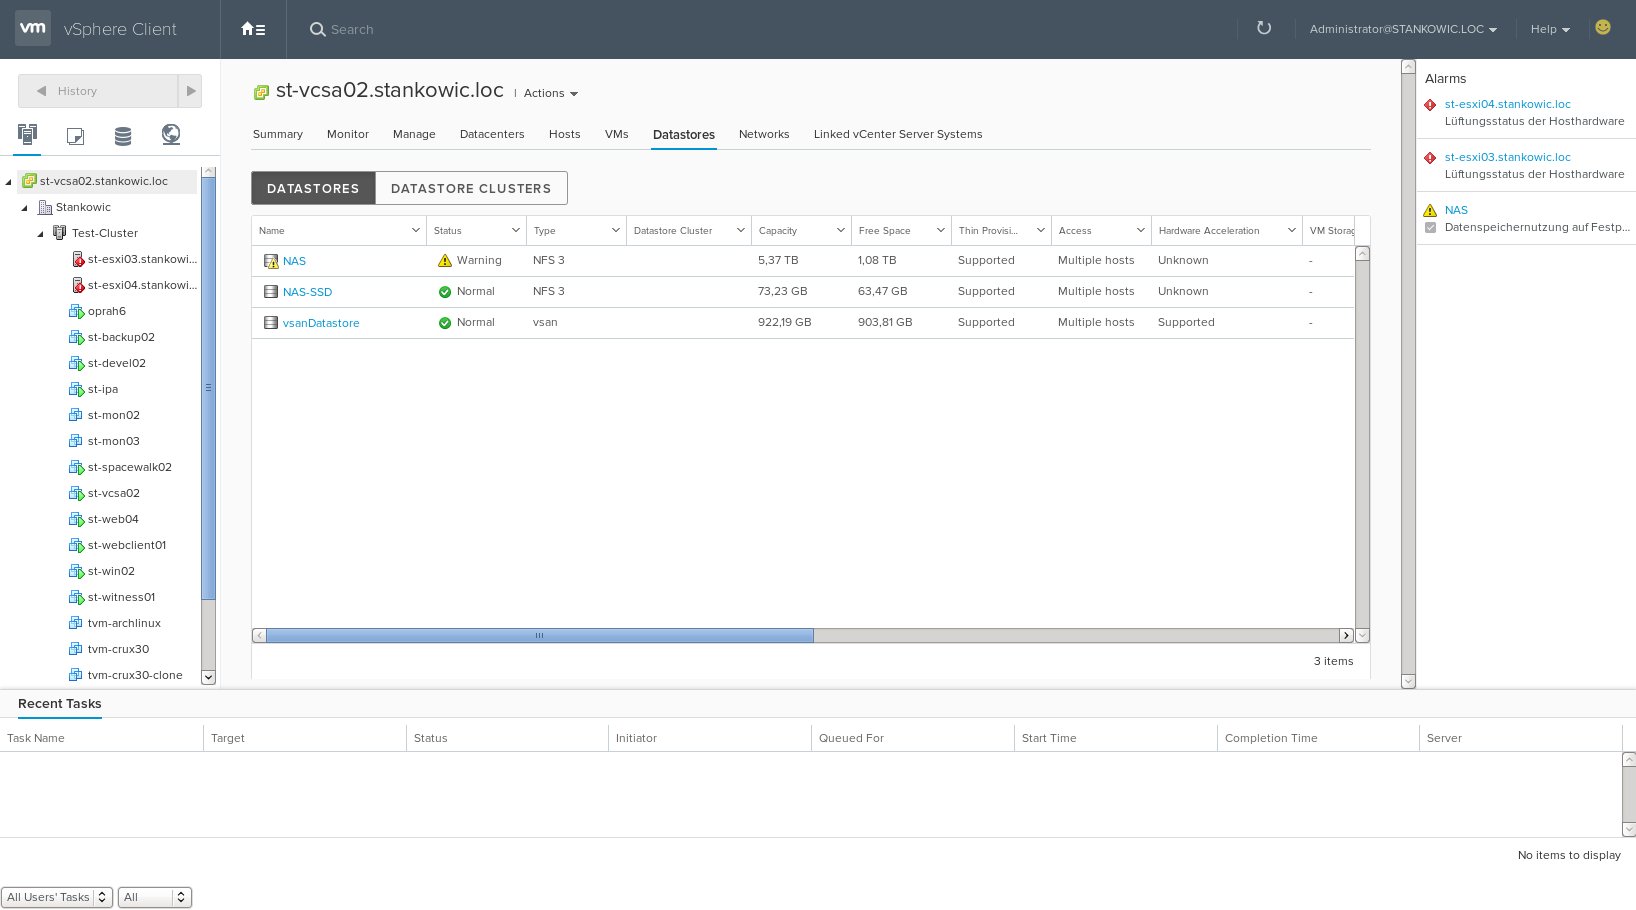Open the Name column filter dropdown
The image size is (1636, 910).
point(416,230)
